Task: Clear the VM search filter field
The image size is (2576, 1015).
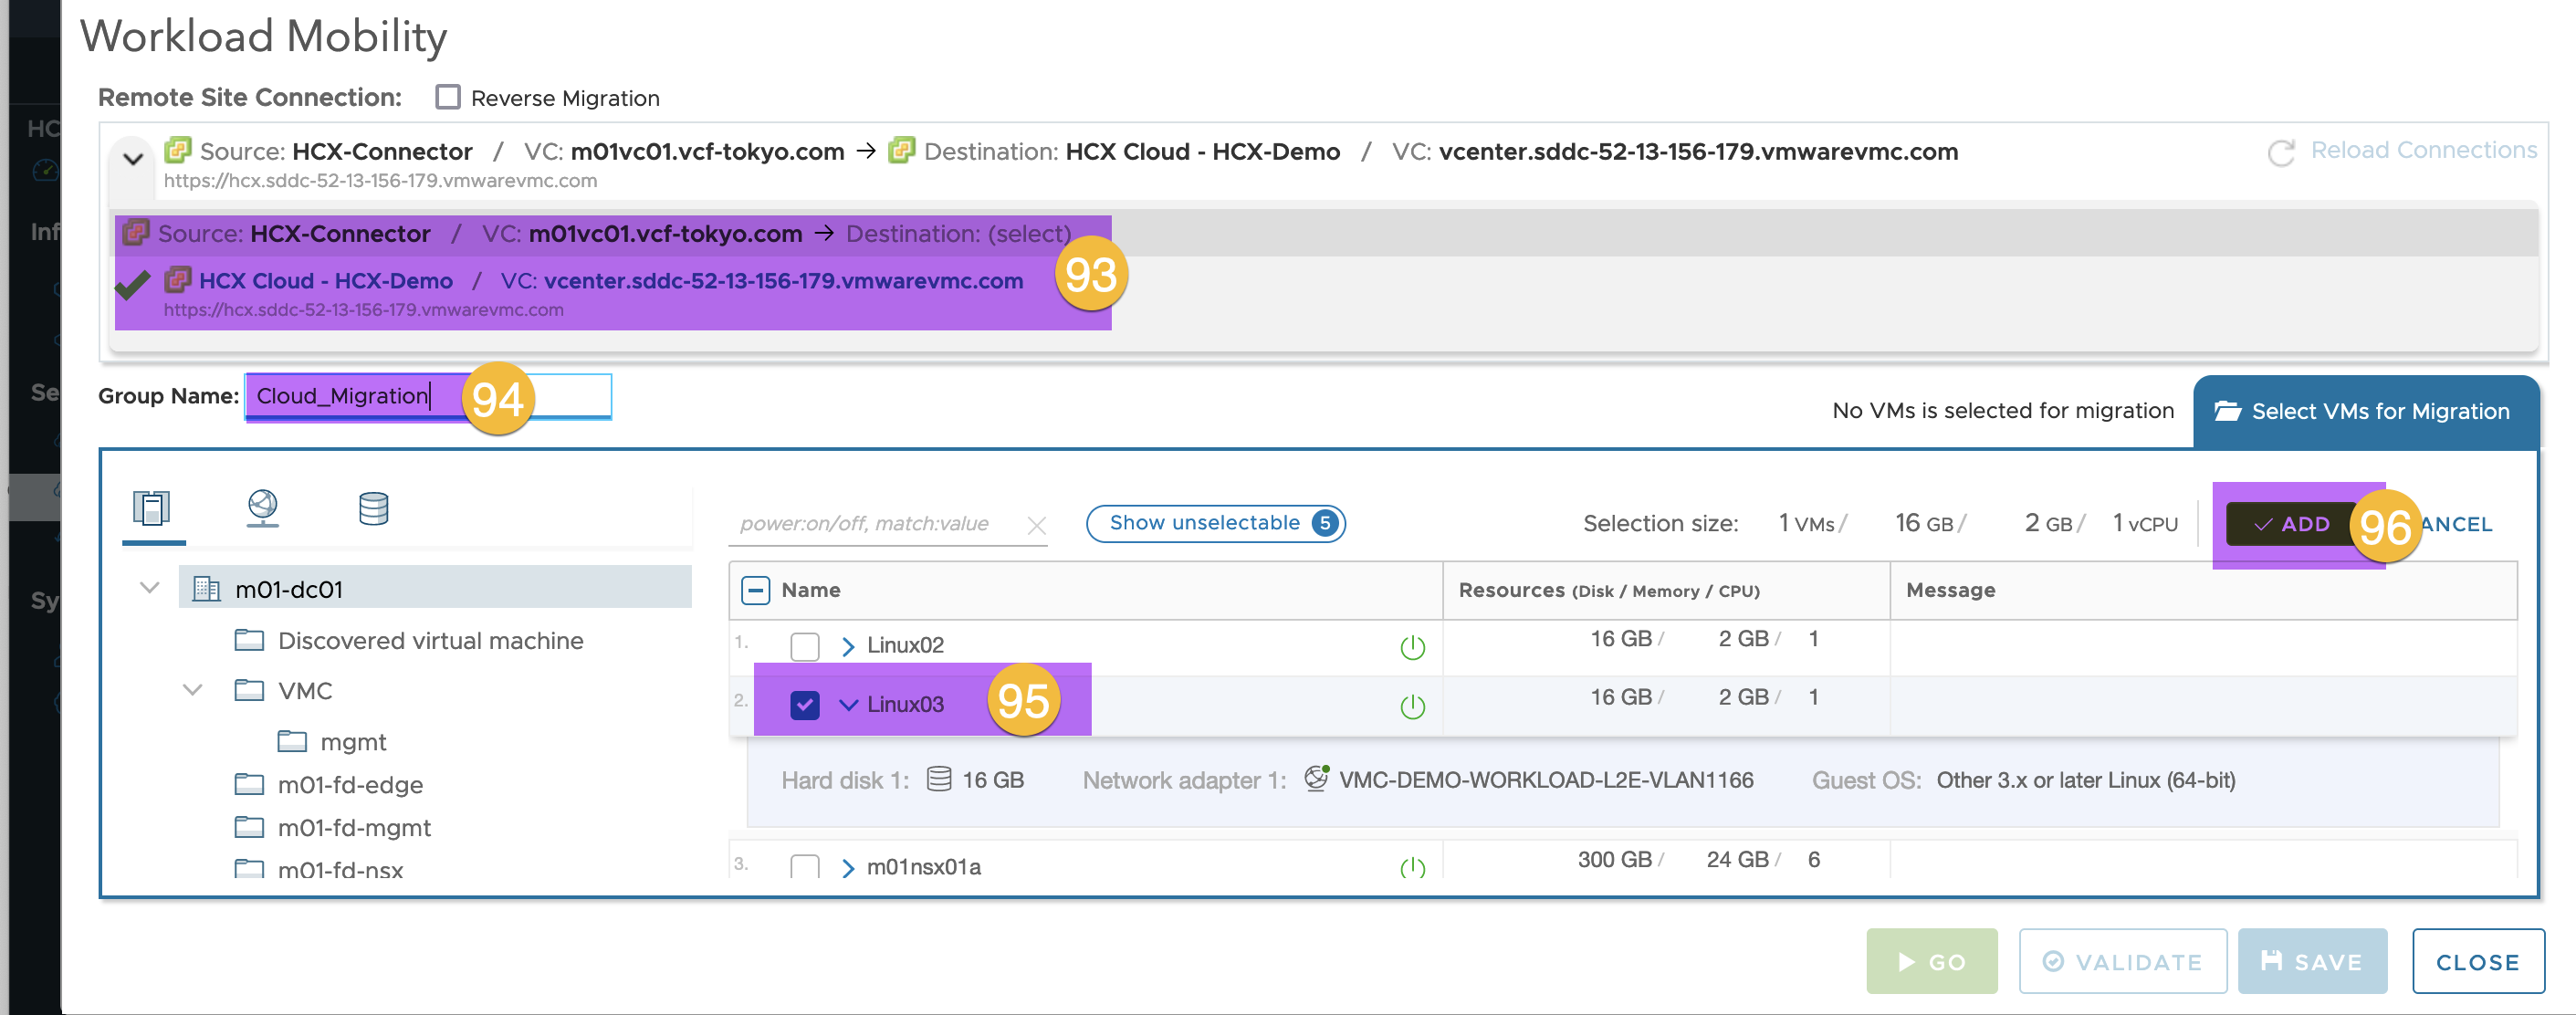Action: tap(1036, 525)
